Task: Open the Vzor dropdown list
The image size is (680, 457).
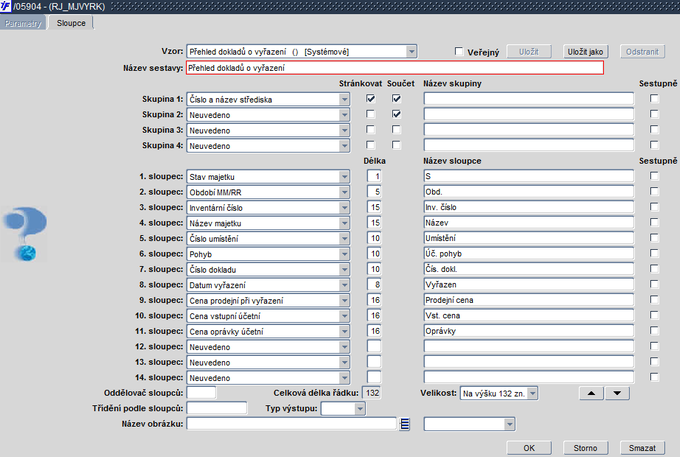Action: pyautogui.click(x=411, y=51)
